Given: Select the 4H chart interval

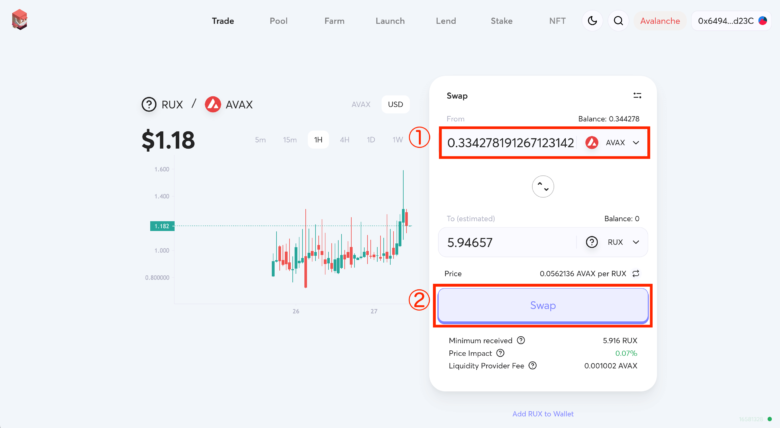Looking at the screenshot, I should pos(344,140).
